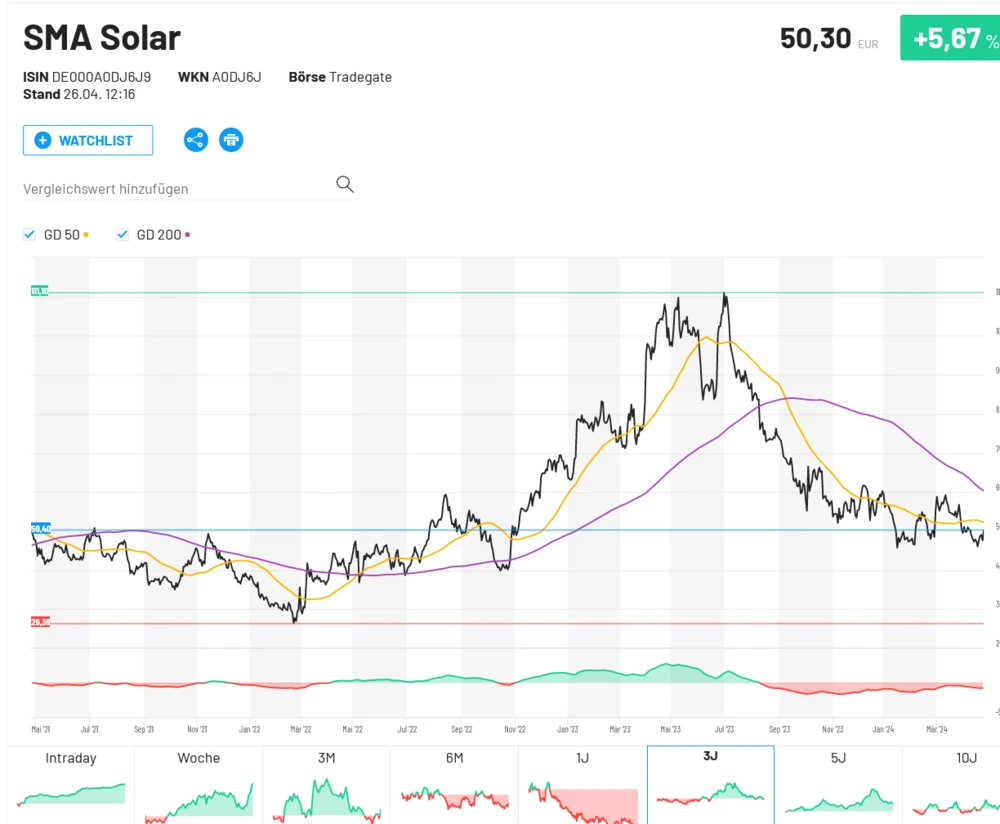The width and height of the screenshot is (1000, 824).
Task: Add SMA Solar to the Watchlist
Action: pos(87,140)
